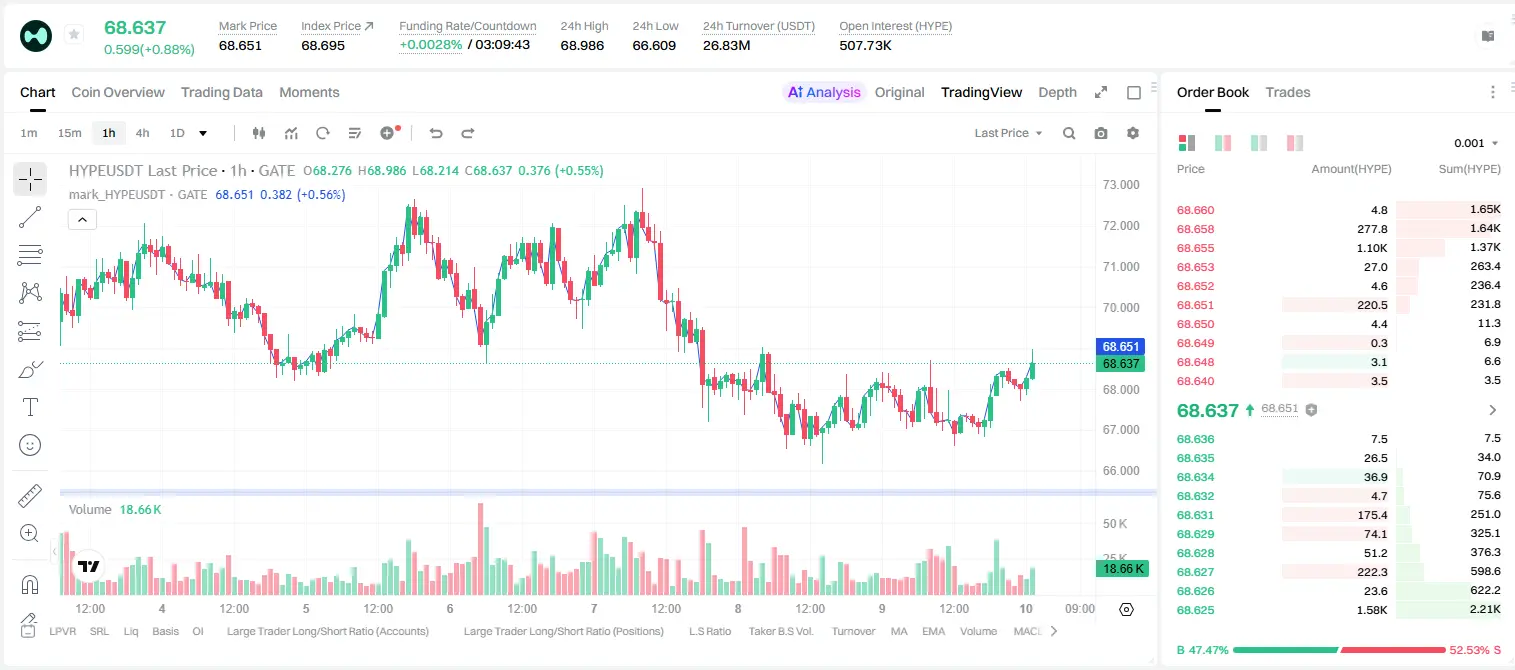
Task: Open the emoji sticker tool
Action: pos(30,445)
